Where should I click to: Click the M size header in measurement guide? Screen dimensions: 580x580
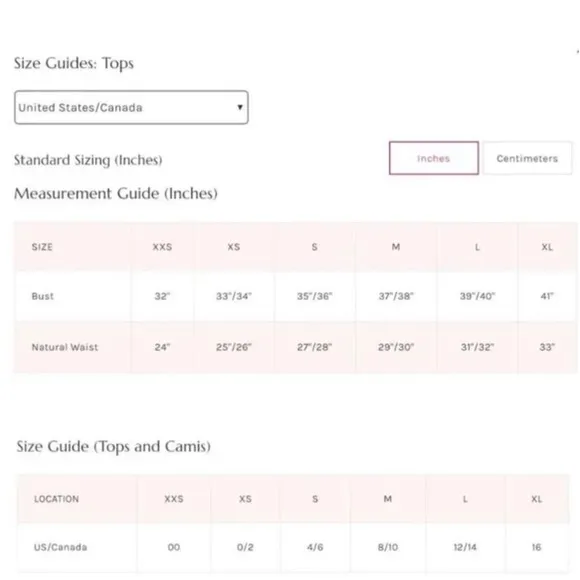click(396, 247)
